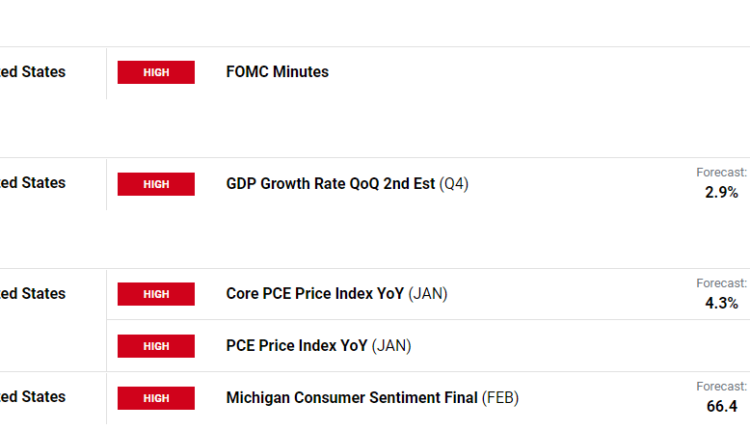This screenshot has width=750, height=430.
Task: Click the (FEB) period label
Action: pos(500,398)
